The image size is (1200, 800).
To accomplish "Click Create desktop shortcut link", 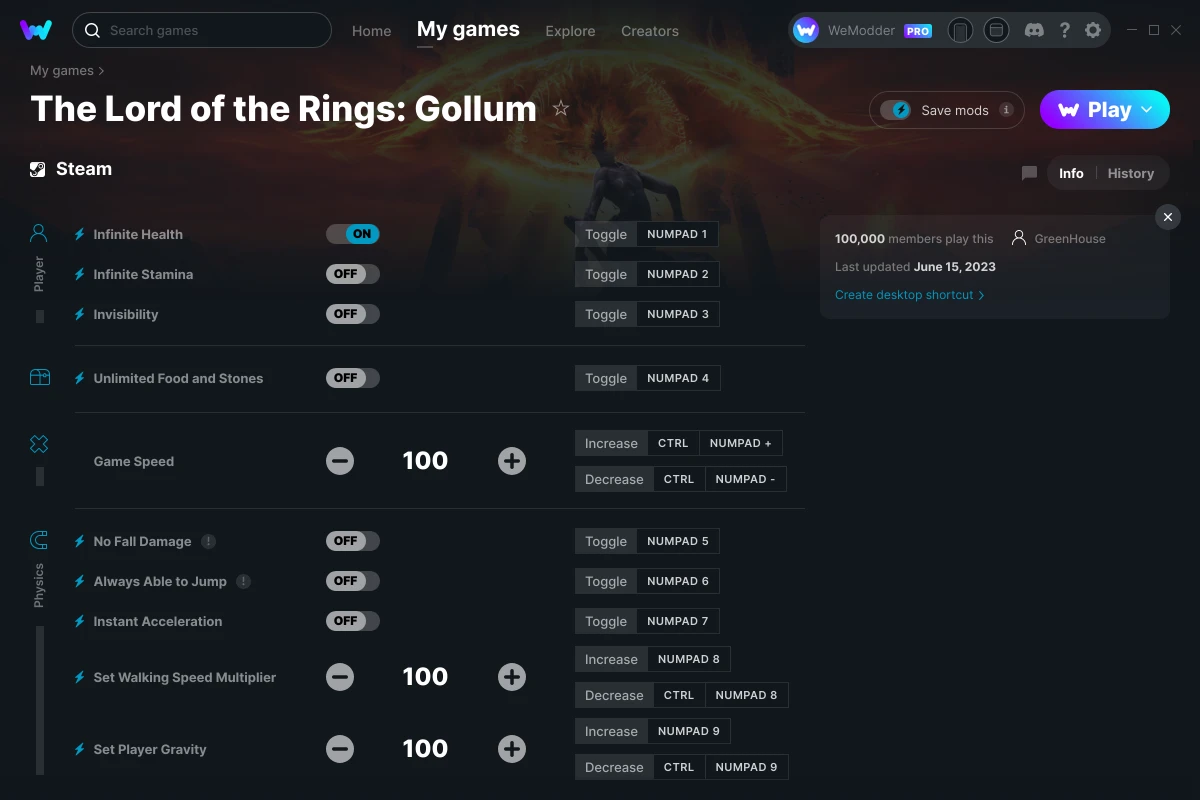I will [x=903, y=295].
